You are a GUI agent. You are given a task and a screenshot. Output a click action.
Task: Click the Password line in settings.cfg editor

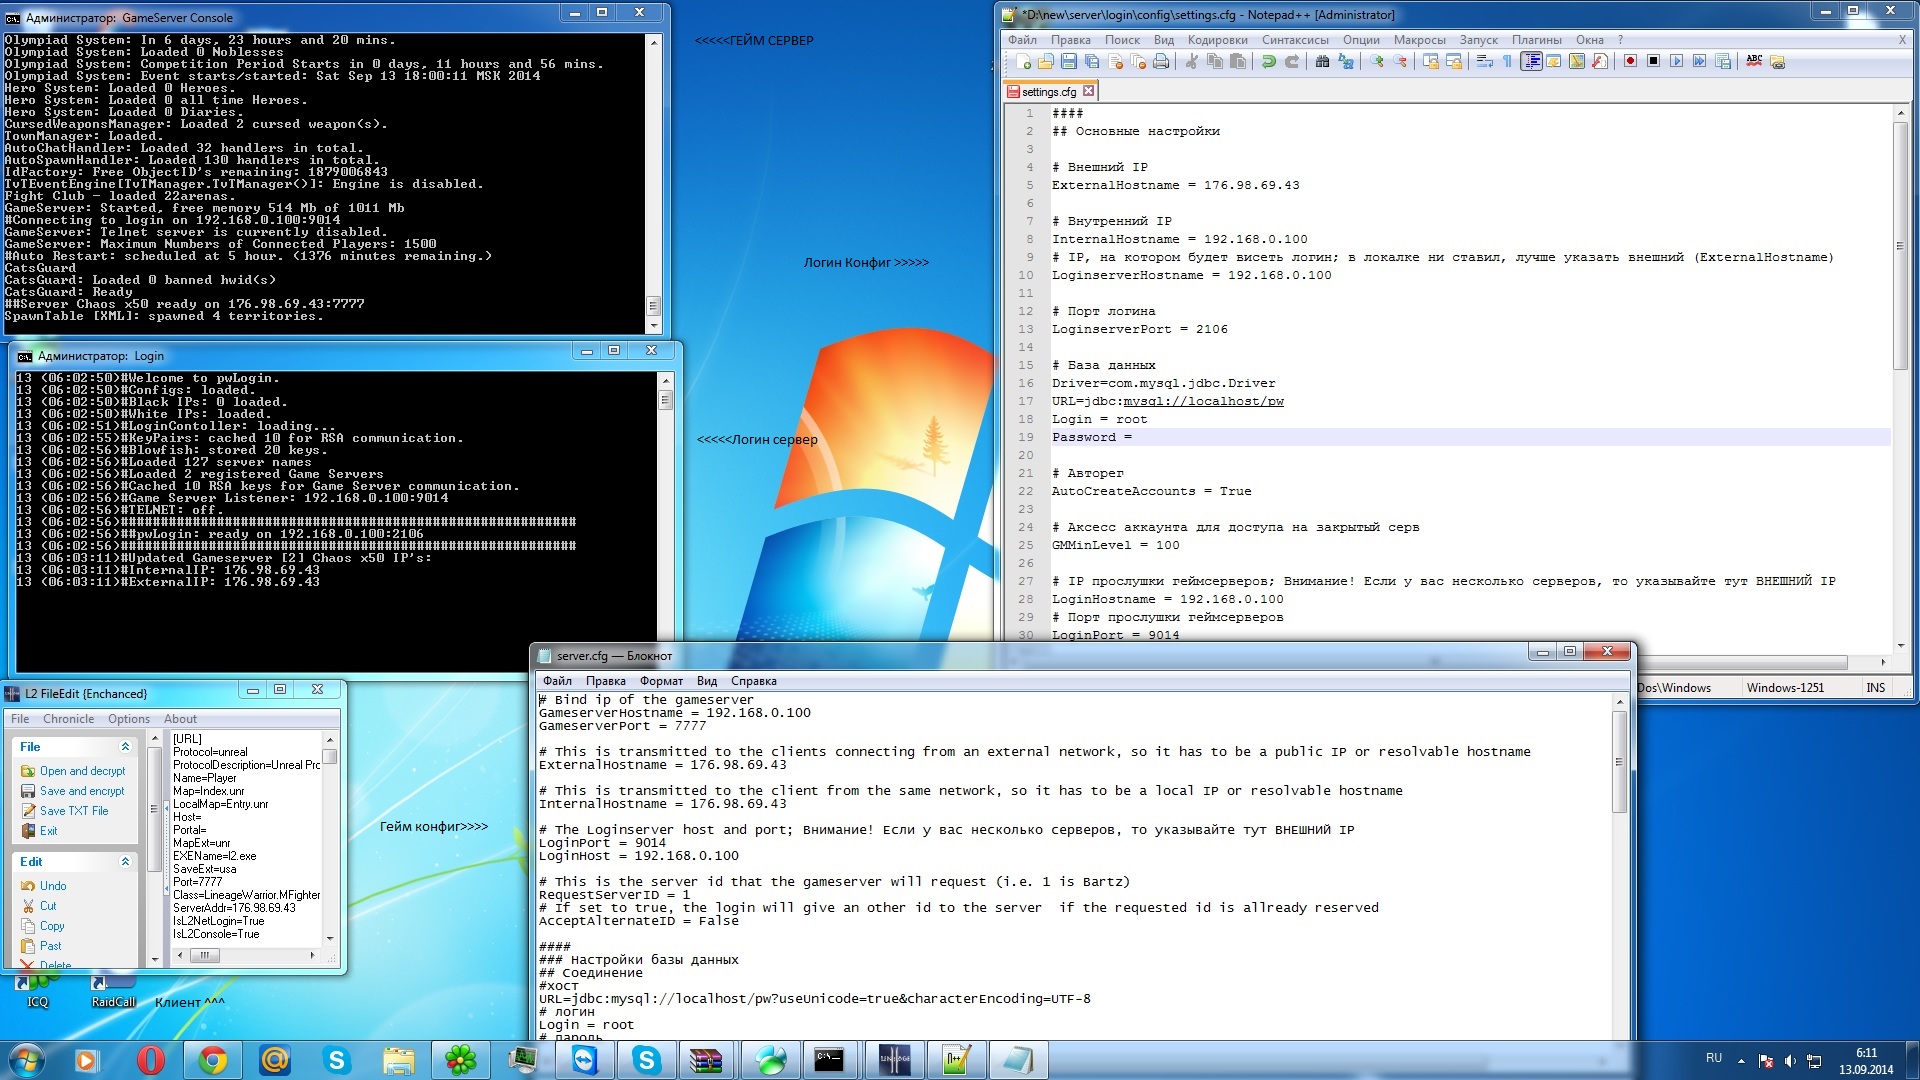1470,437
